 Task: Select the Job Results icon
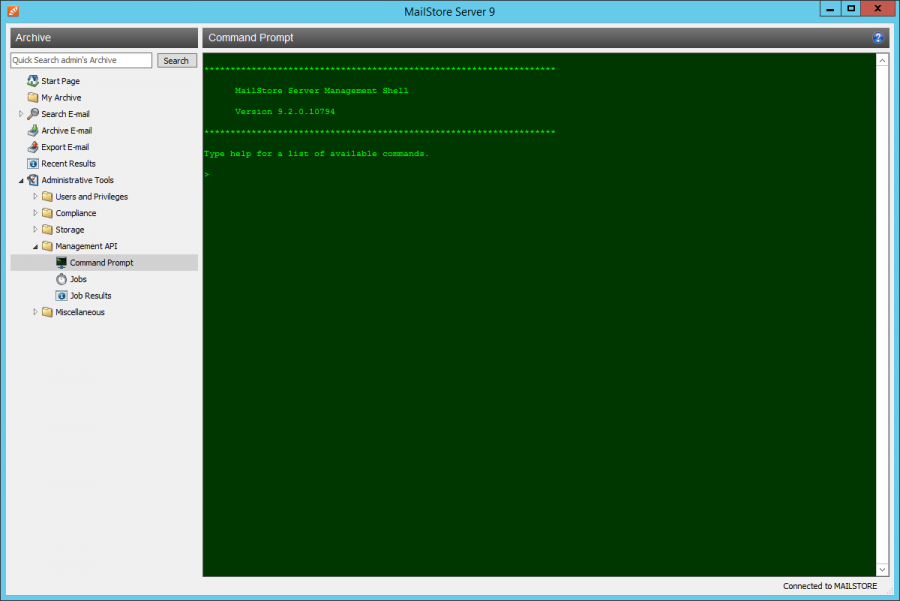pyautogui.click(x=61, y=296)
